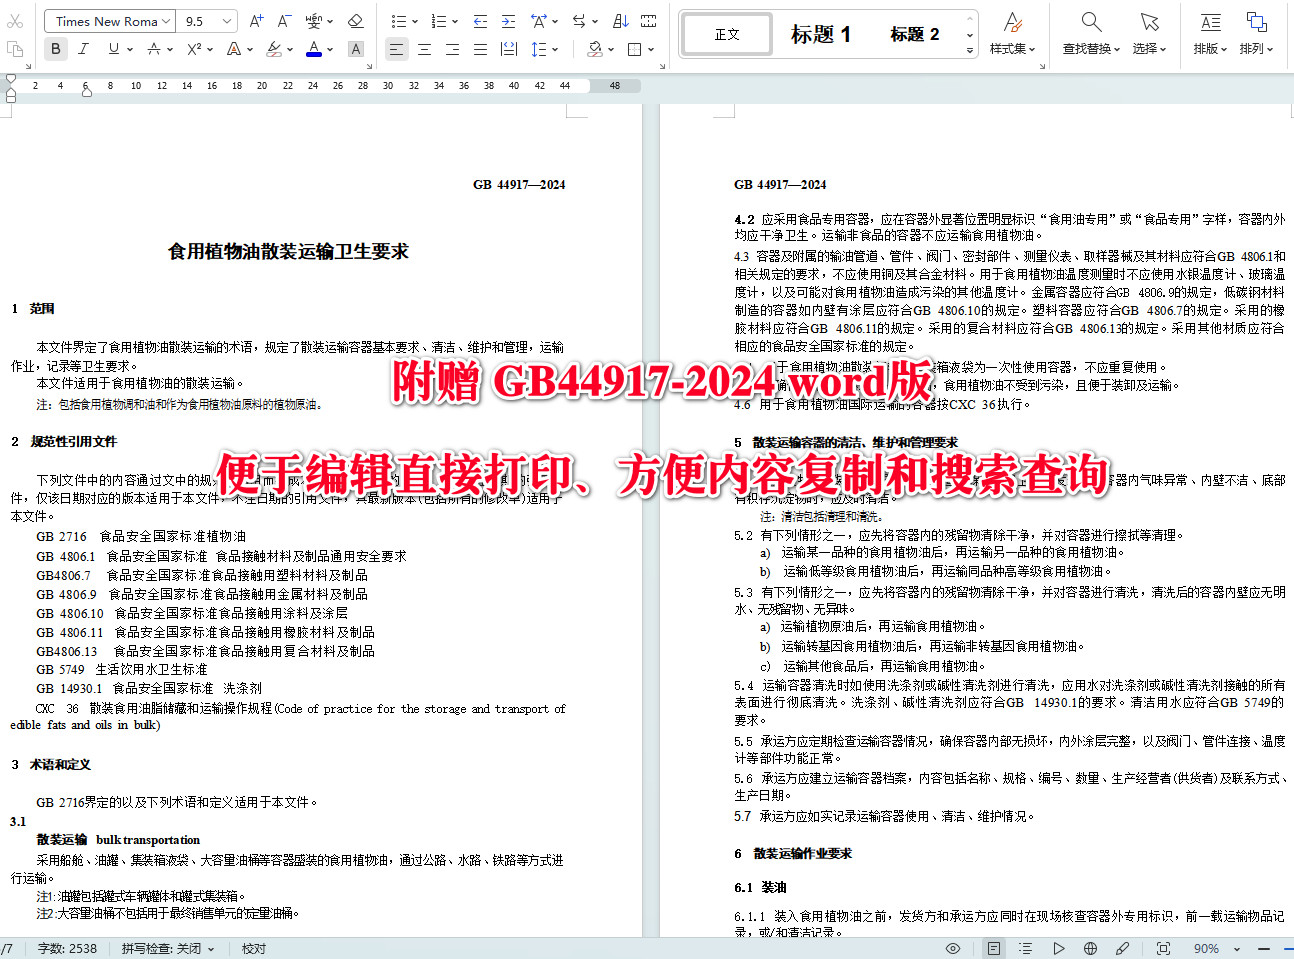This screenshot has height=959, width=1294.
Task: Apply italic formatting
Action: coord(83,48)
